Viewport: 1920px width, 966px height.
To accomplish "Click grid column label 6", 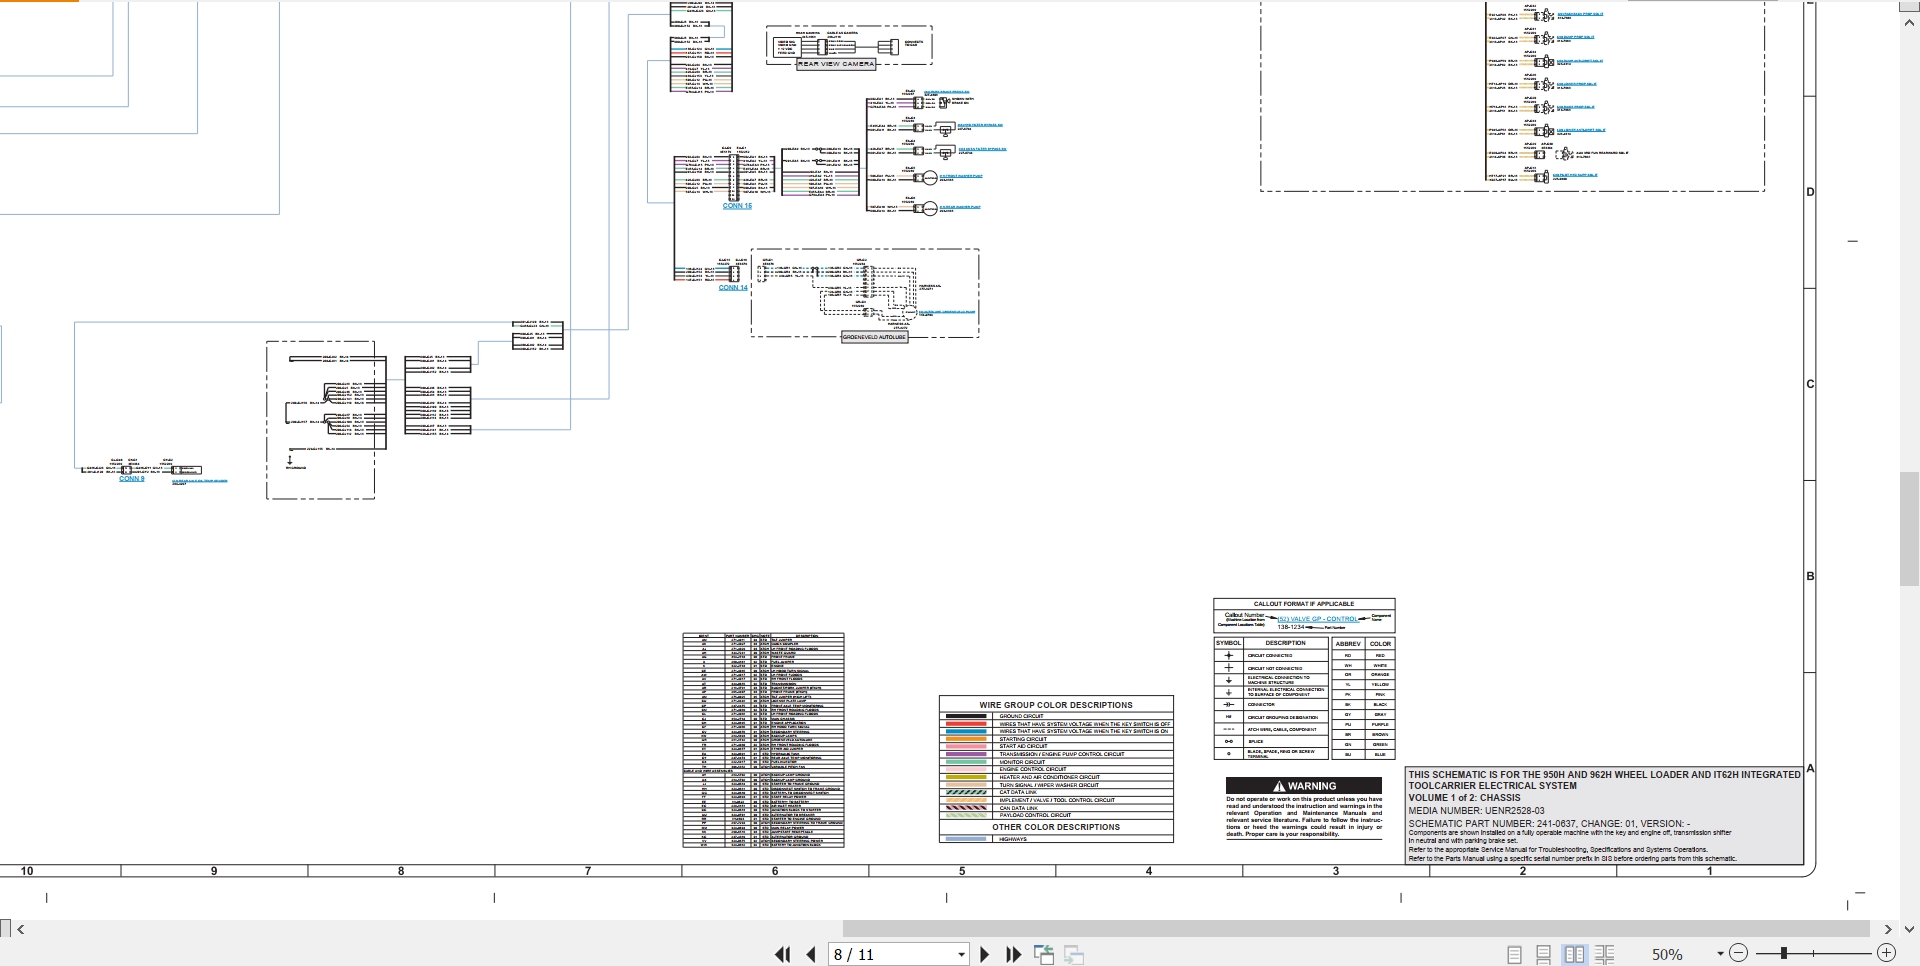I will [775, 871].
